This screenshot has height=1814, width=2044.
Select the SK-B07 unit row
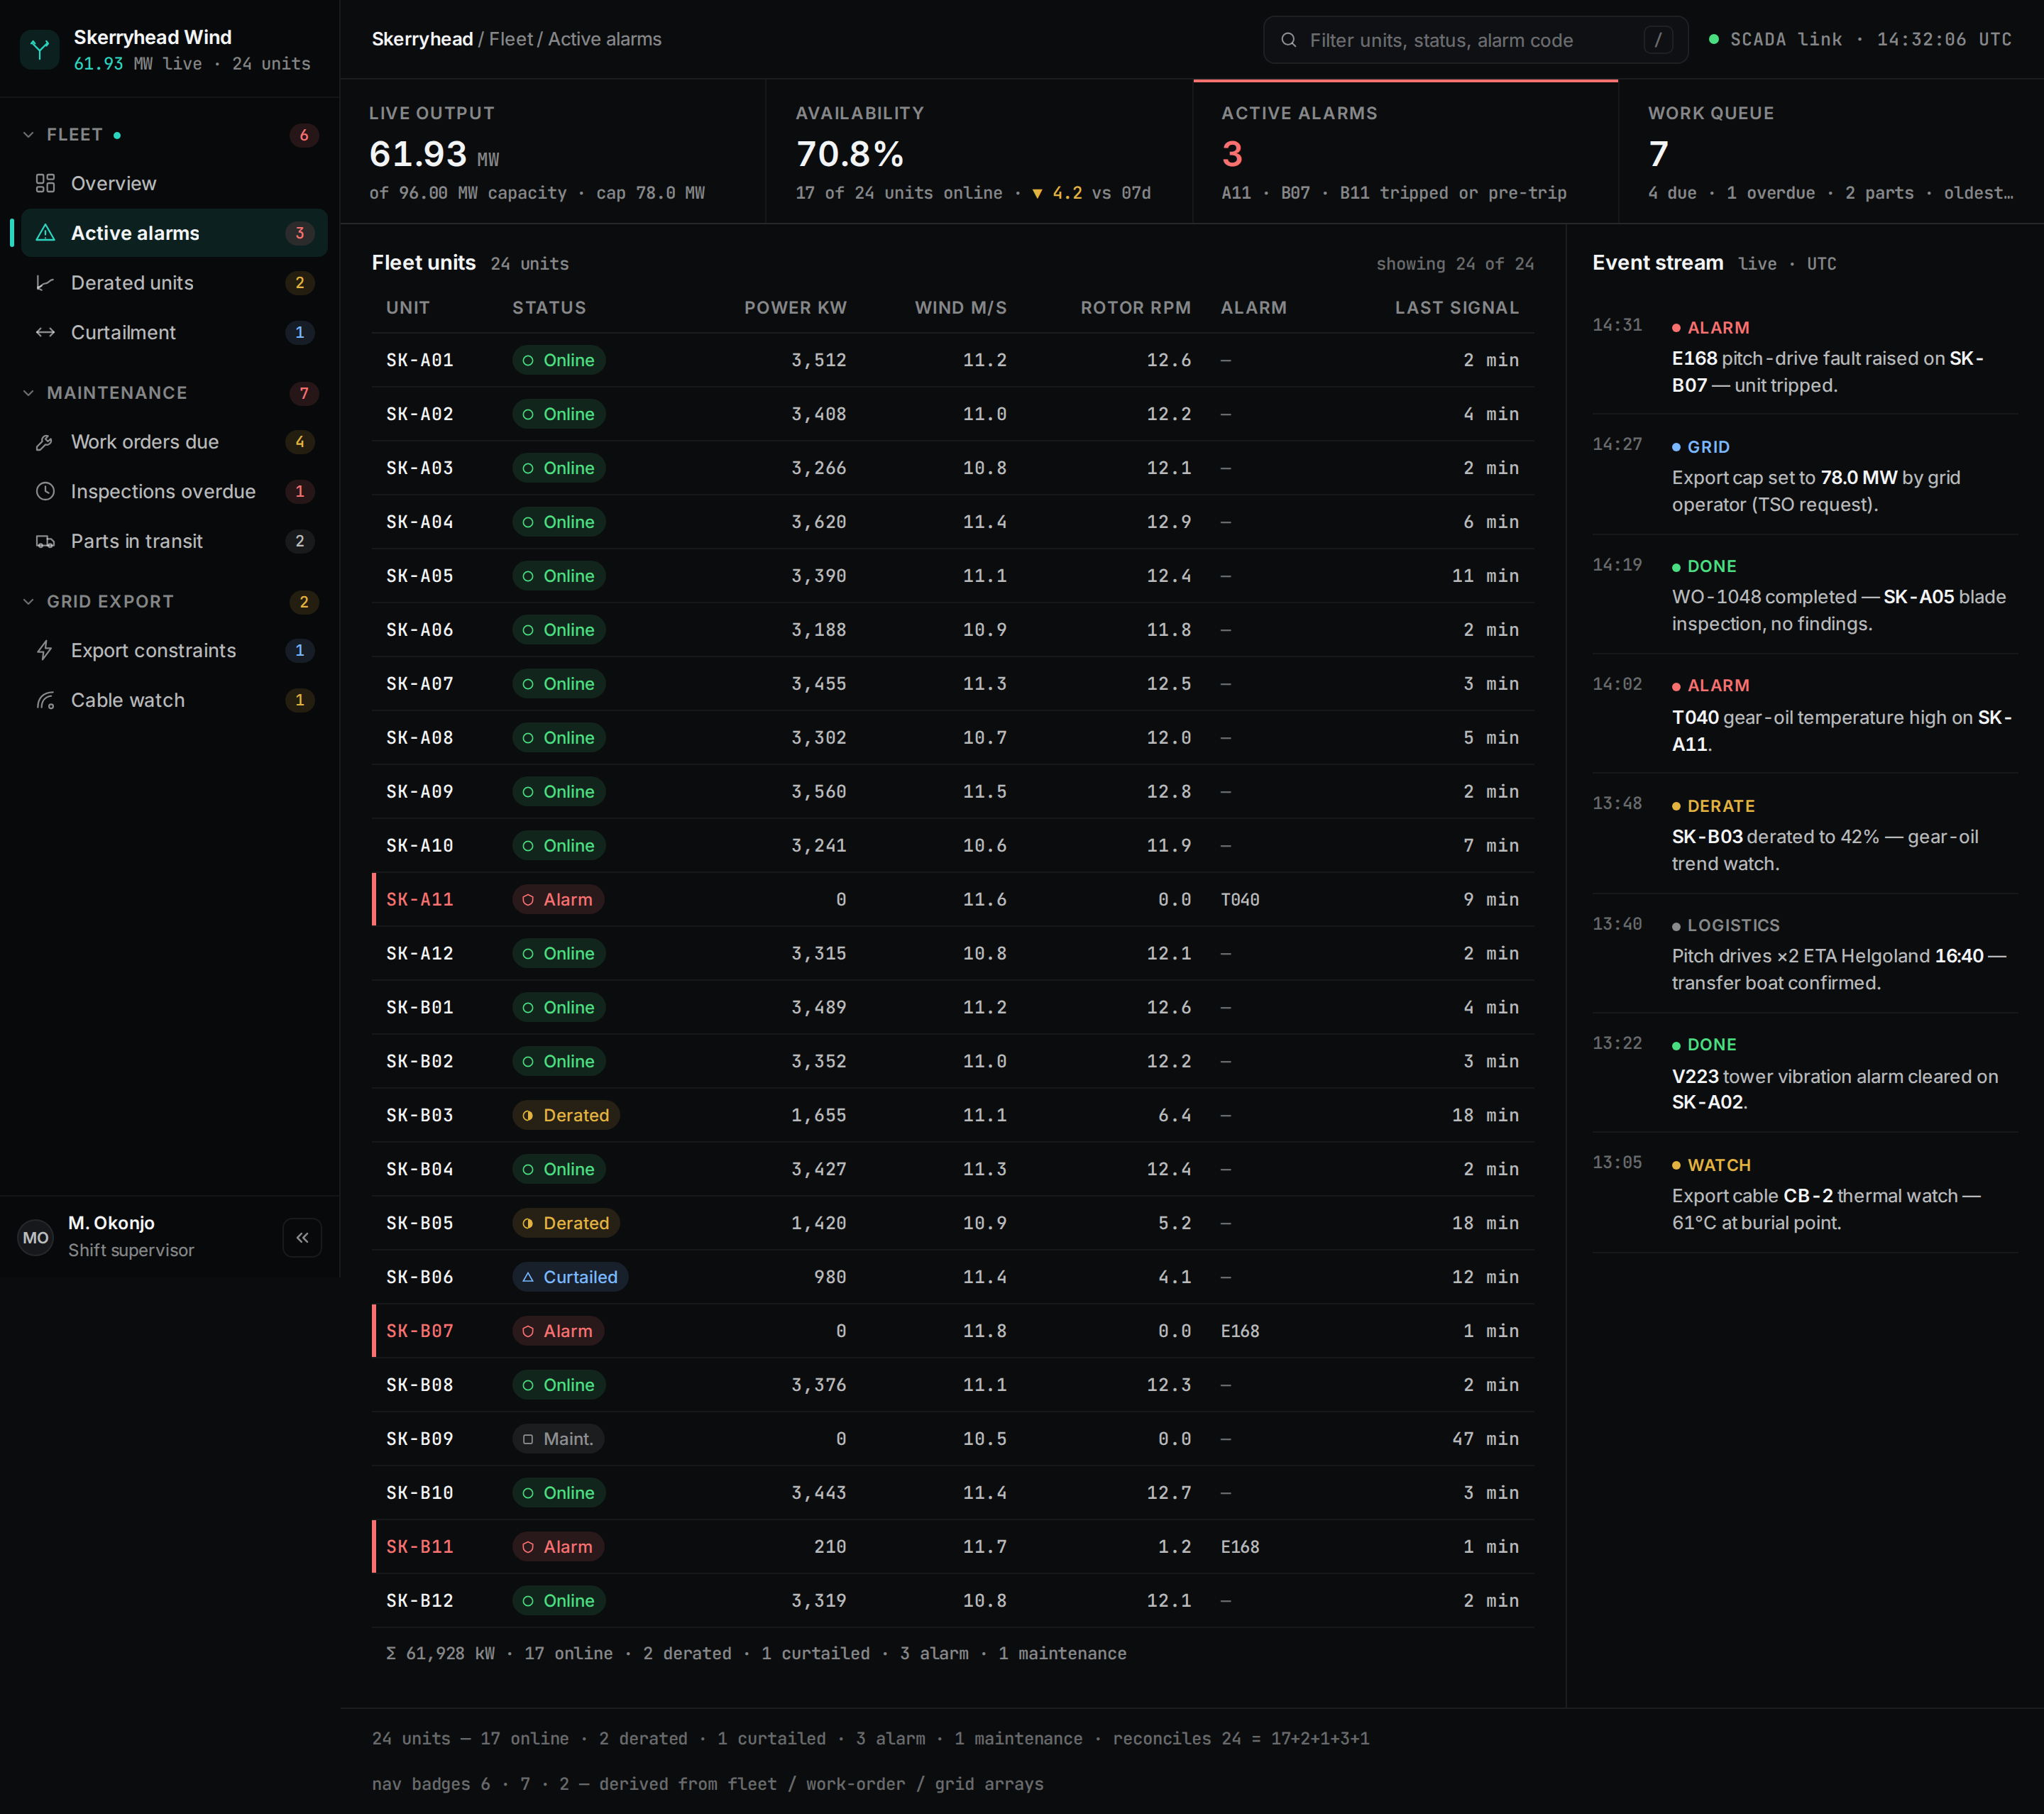(x=953, y=1331)
